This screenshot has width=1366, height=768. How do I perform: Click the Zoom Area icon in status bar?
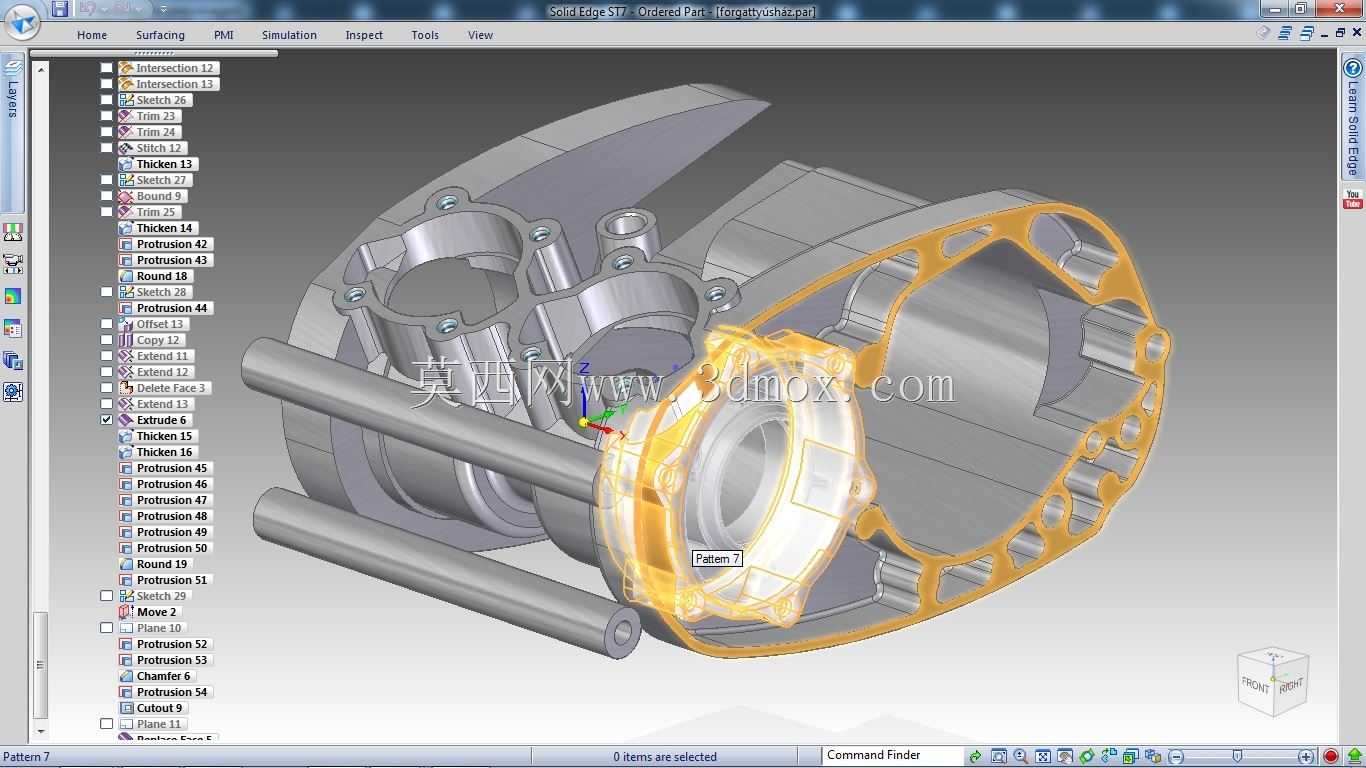coord(999,757)
